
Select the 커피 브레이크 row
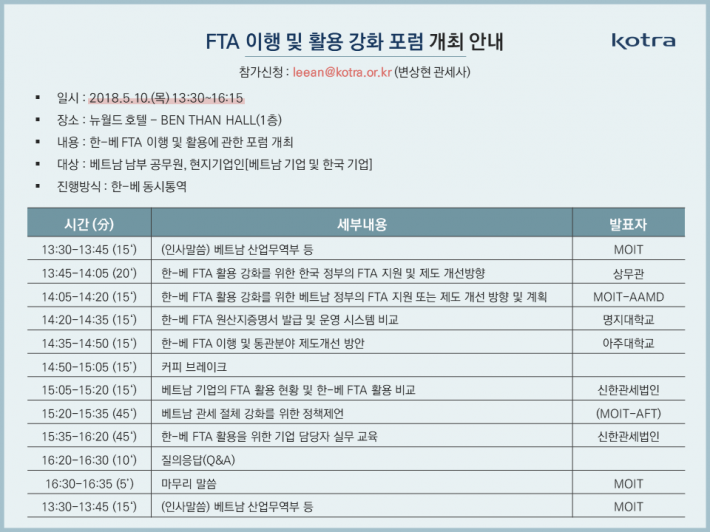coord(356,366)
